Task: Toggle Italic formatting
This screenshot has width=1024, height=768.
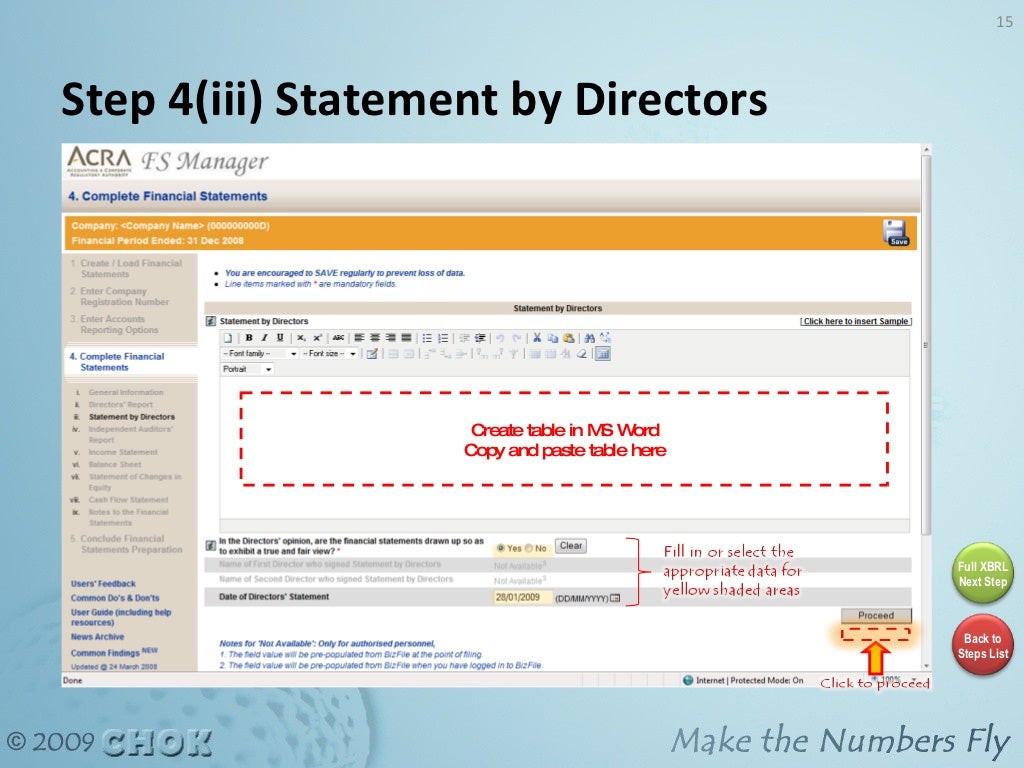Action: pyautogui.click(x=264, y=338)
